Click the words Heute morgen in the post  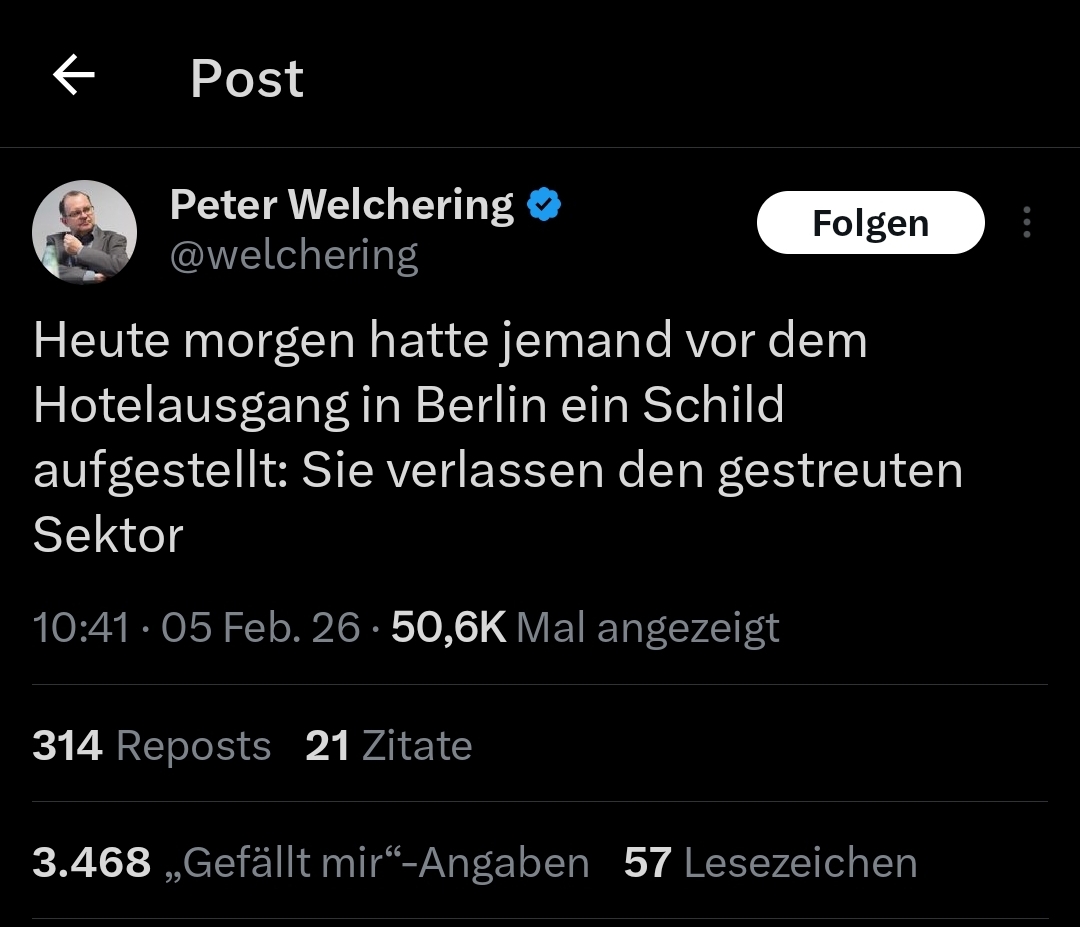pyautogui.click(x=194, y=341)
